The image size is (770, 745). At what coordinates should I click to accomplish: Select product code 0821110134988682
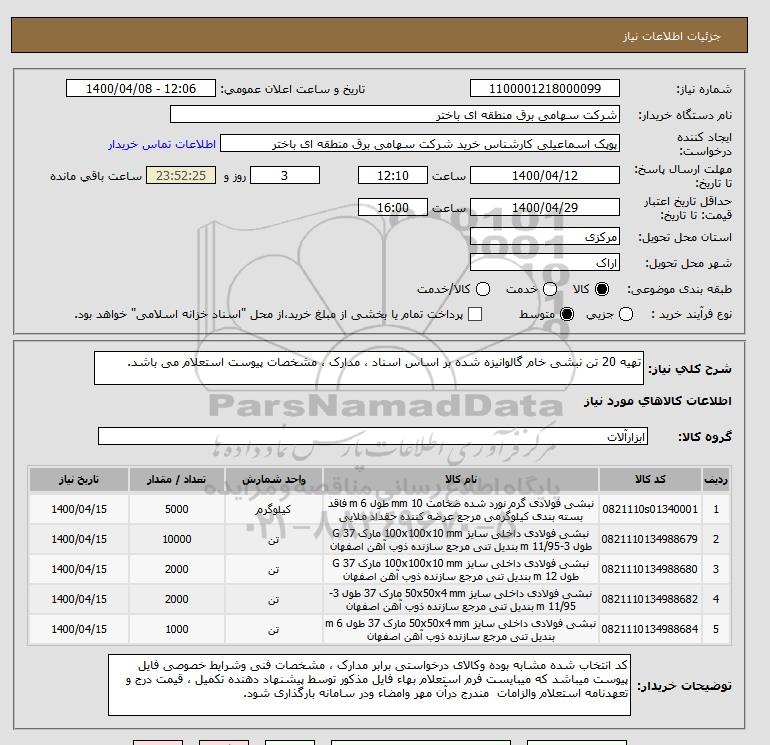pos(650,599)
